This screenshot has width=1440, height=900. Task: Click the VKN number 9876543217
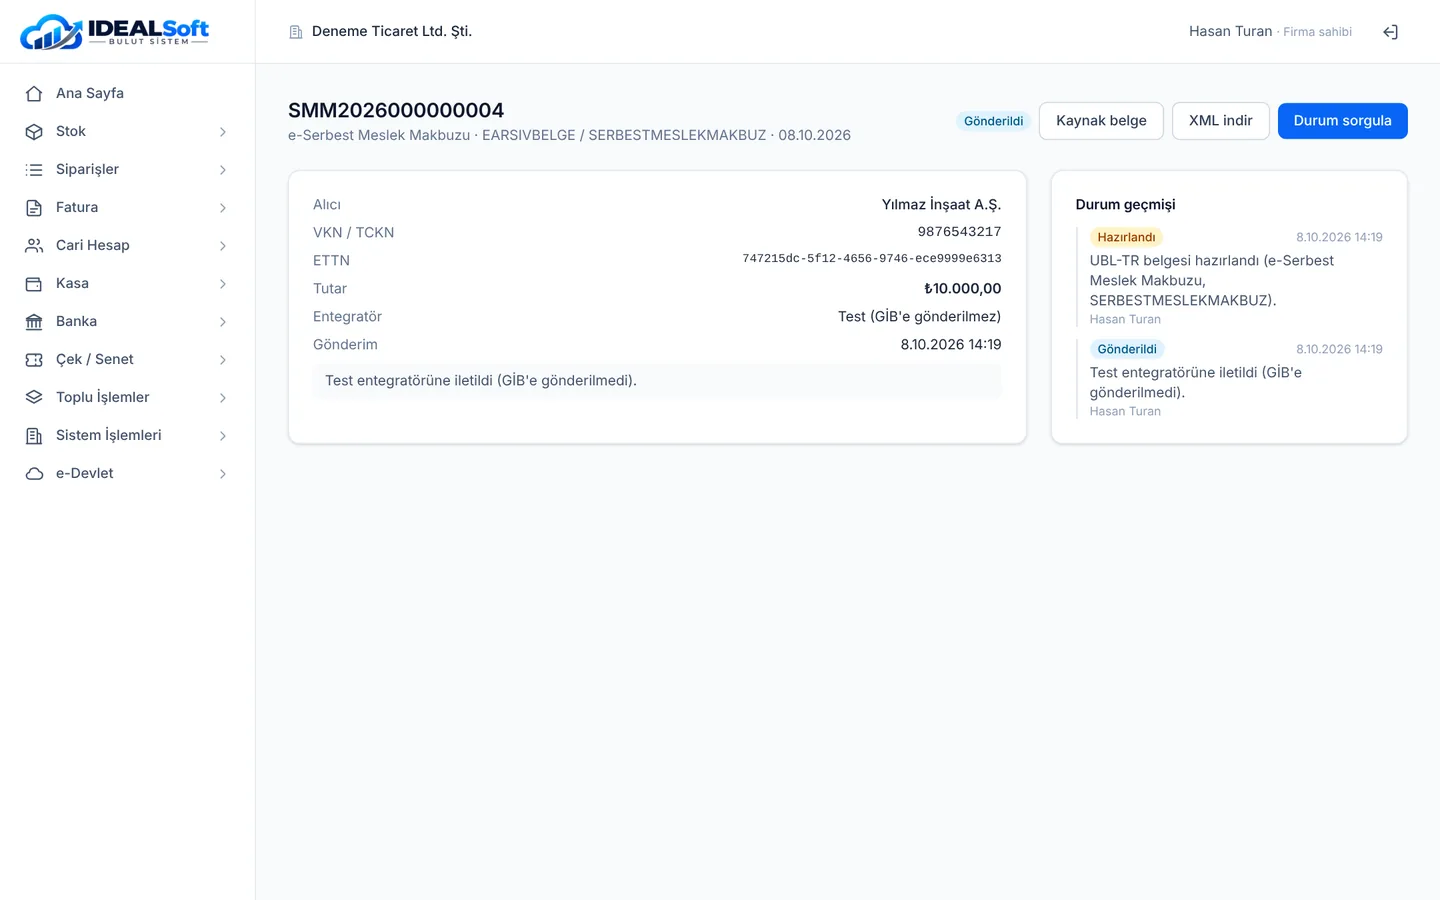click(x=959, y=232)
